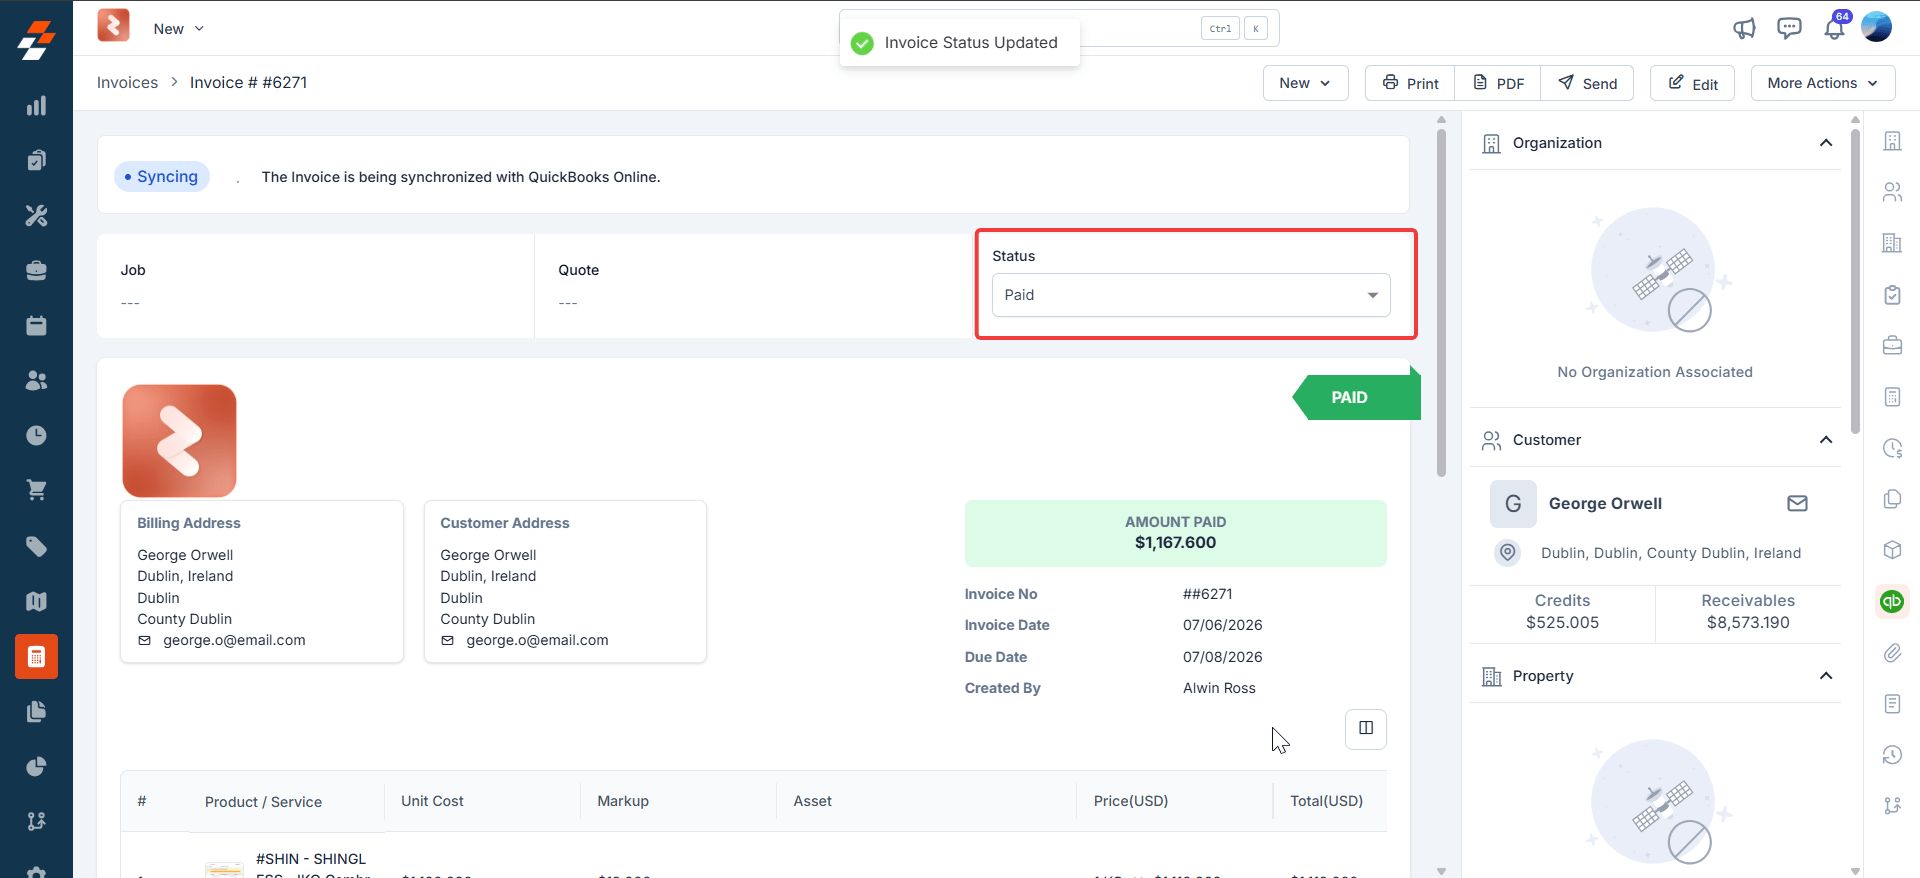Open the Status dropdown showing Paid
This screenshot has height=878, width=1920.
click(x=1191, y=295)
